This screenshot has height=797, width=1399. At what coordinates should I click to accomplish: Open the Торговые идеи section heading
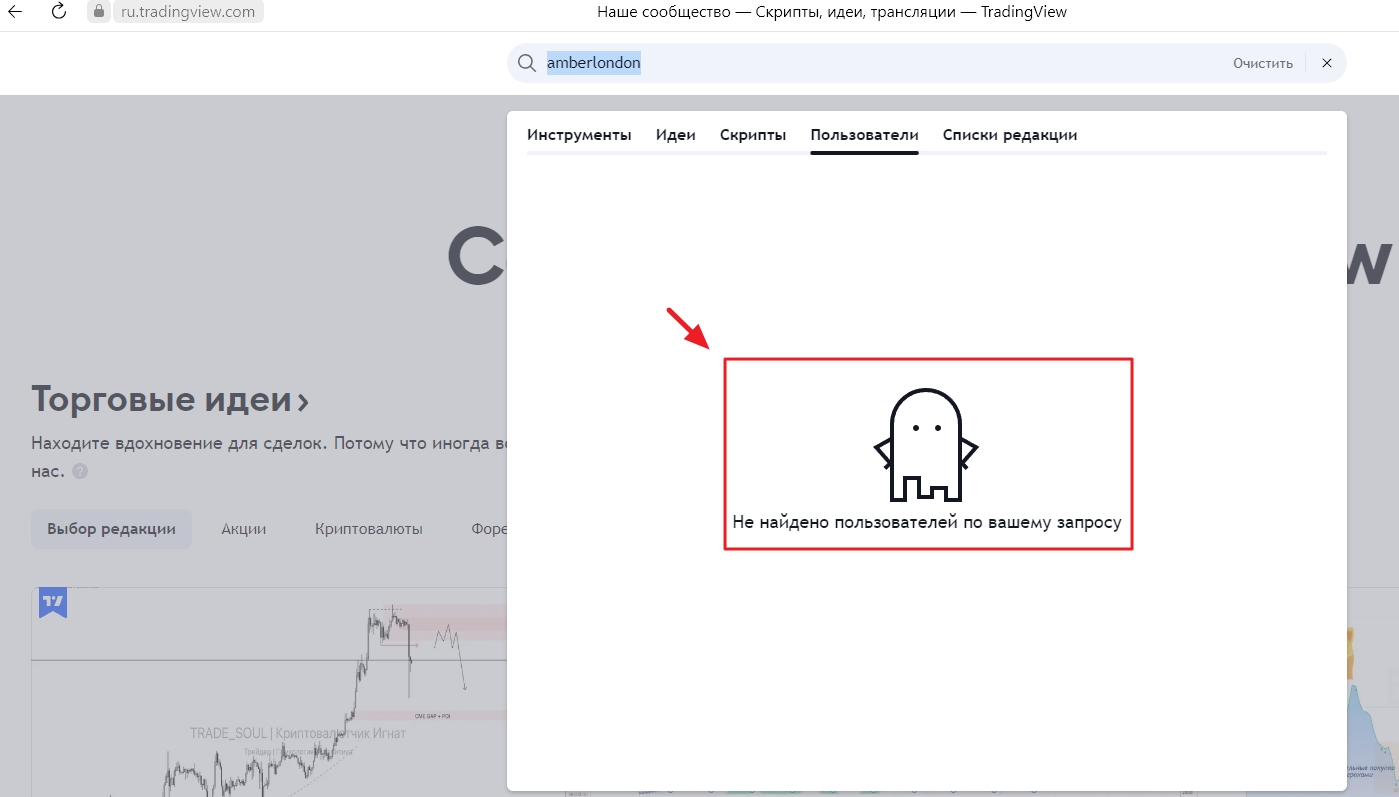pos(170,400)
